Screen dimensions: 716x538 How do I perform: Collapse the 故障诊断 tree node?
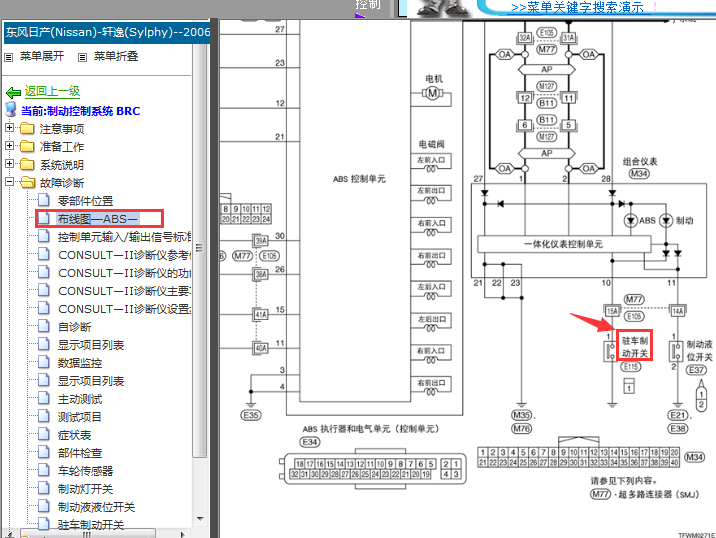9,181
